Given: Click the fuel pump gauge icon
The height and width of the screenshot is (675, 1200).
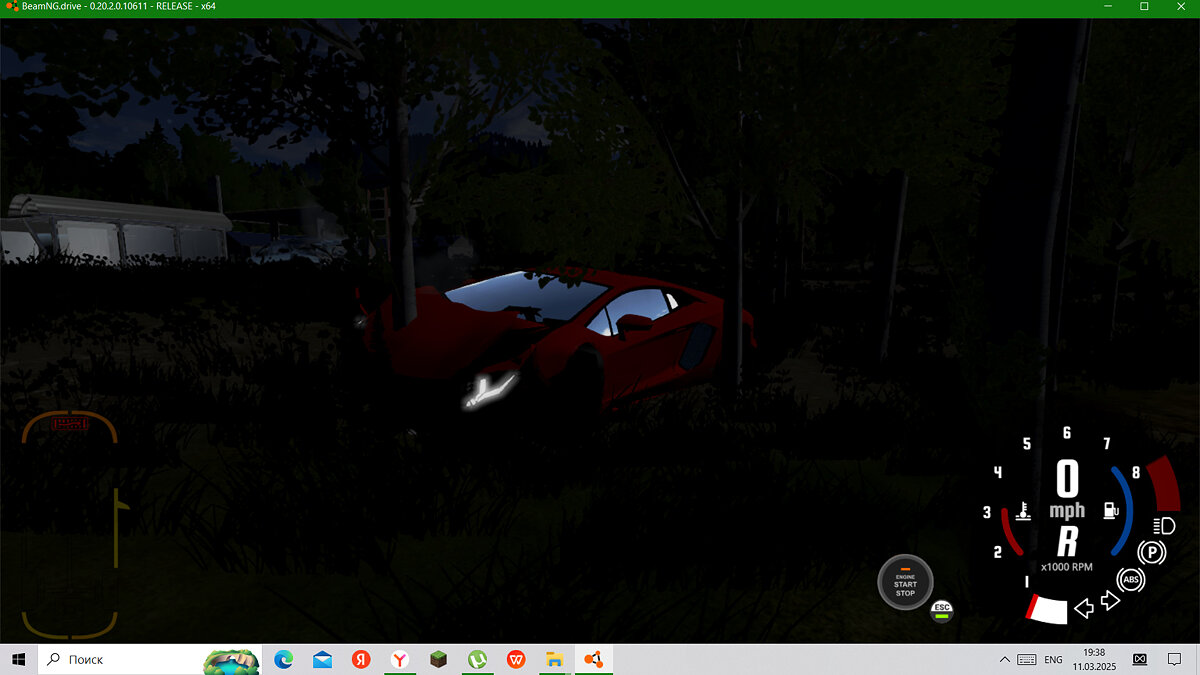Looking at the screenshot, I should pos(1110,510).
